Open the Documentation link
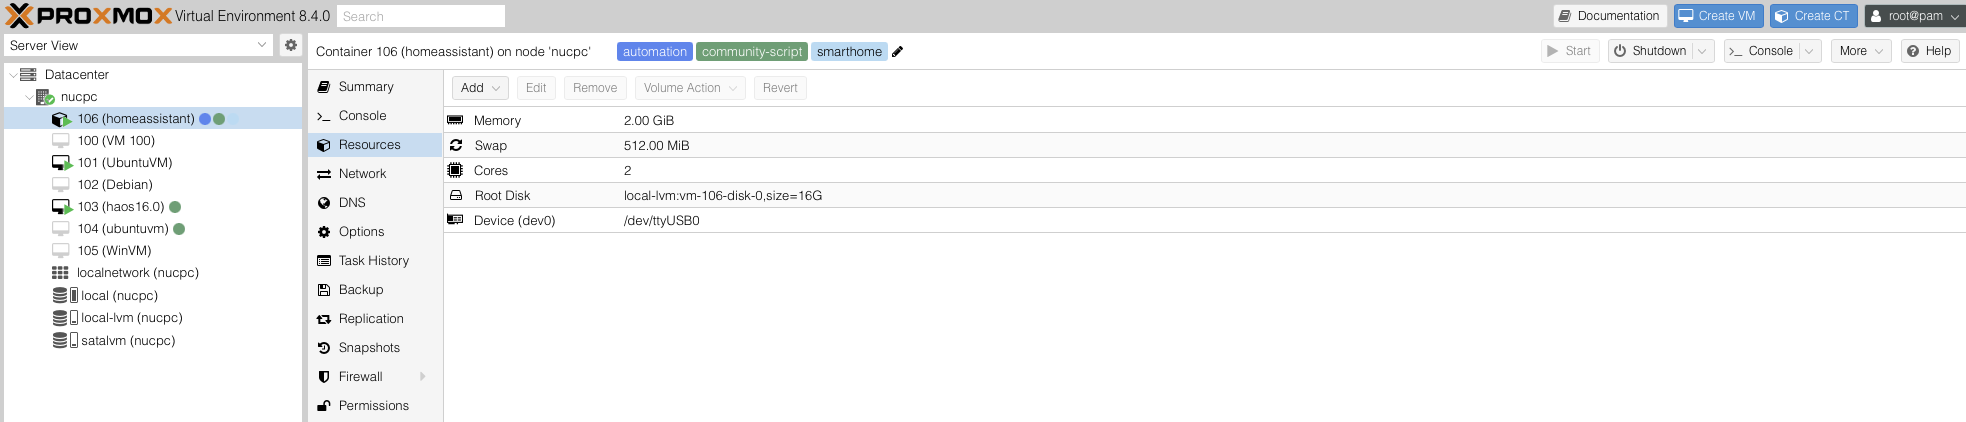 (x=1609, y=16)
